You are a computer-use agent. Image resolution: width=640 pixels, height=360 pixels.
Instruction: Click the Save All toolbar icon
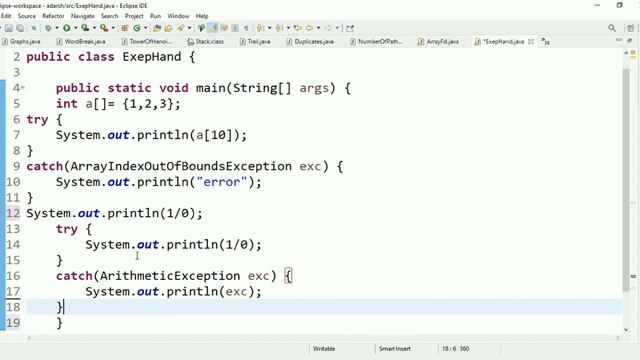(x=20, y=28)
